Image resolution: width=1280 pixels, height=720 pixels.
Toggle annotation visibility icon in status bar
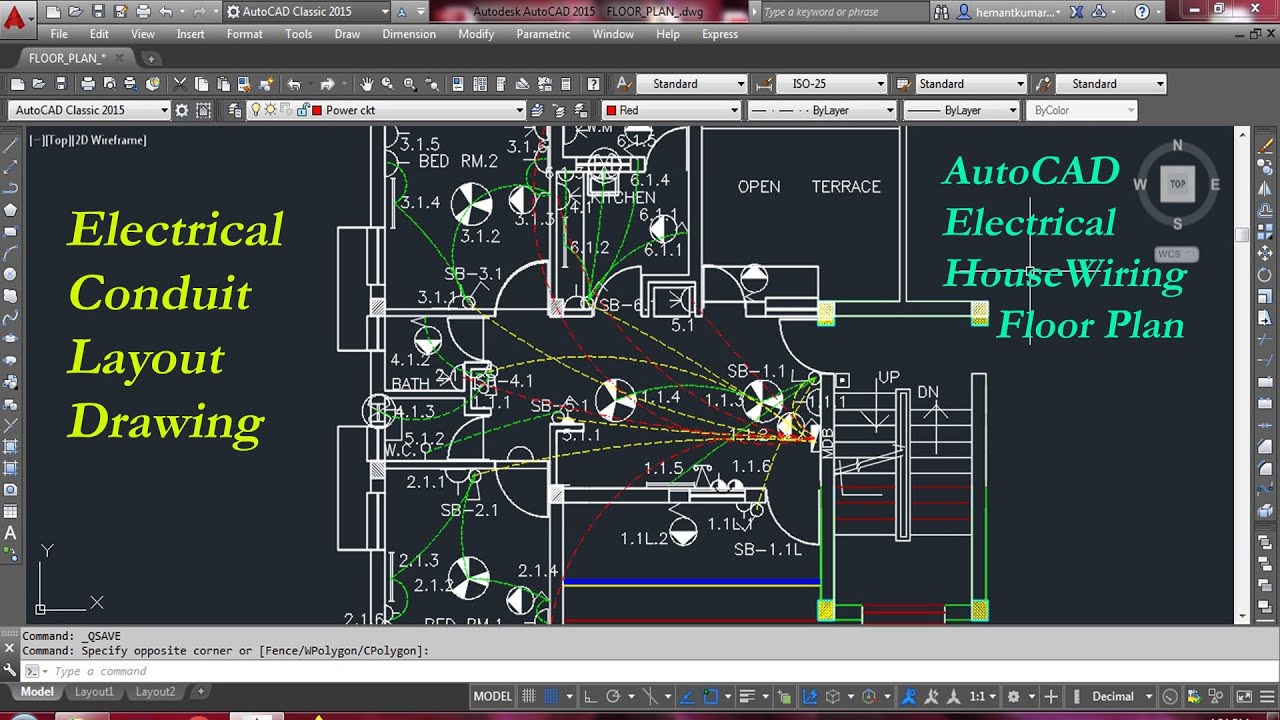click(x=908, y=696)
